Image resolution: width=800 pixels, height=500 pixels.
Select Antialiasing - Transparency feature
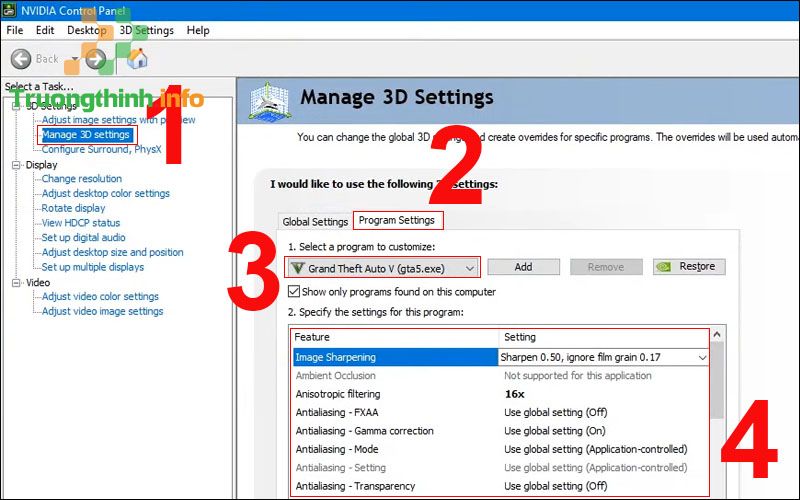pos(356,486)
